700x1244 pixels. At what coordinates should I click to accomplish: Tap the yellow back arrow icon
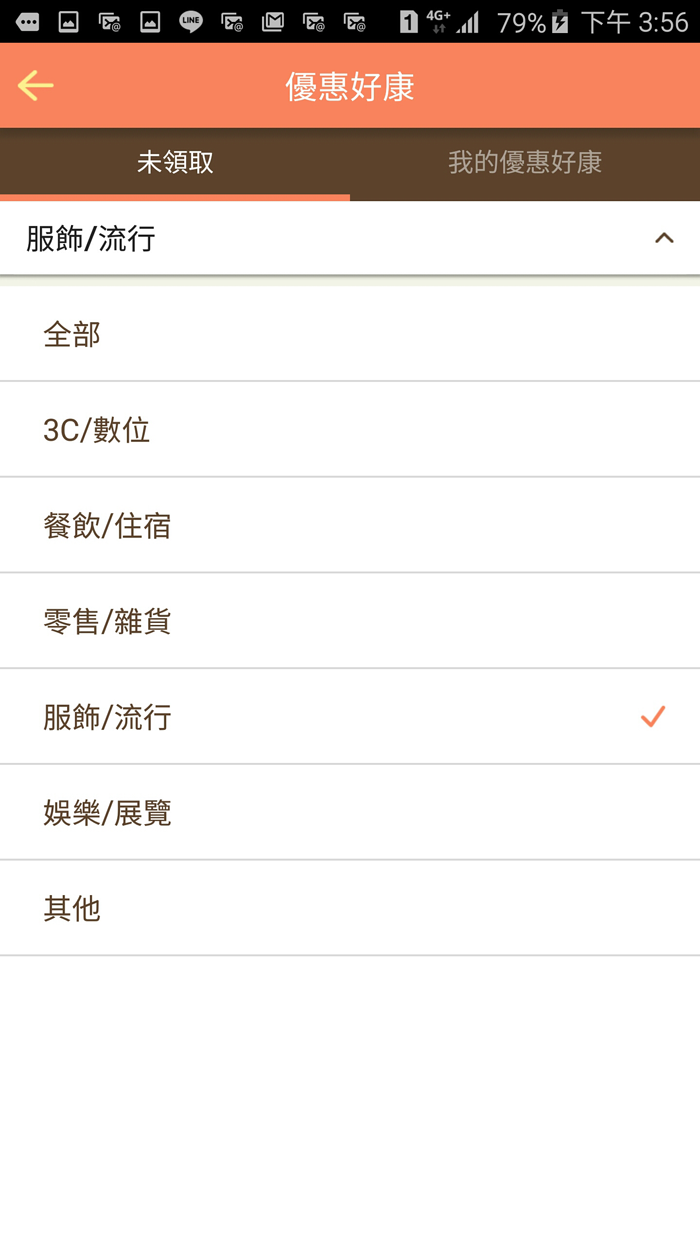pos(35,86)
